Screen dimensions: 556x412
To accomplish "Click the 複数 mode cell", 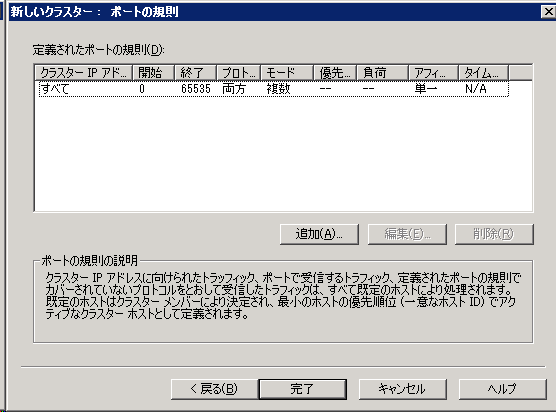I will [278, 89].
